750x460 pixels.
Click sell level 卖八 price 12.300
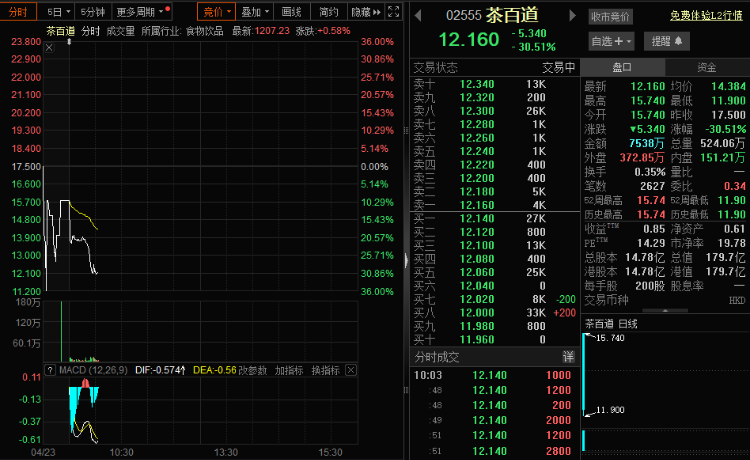coord(477,111)
